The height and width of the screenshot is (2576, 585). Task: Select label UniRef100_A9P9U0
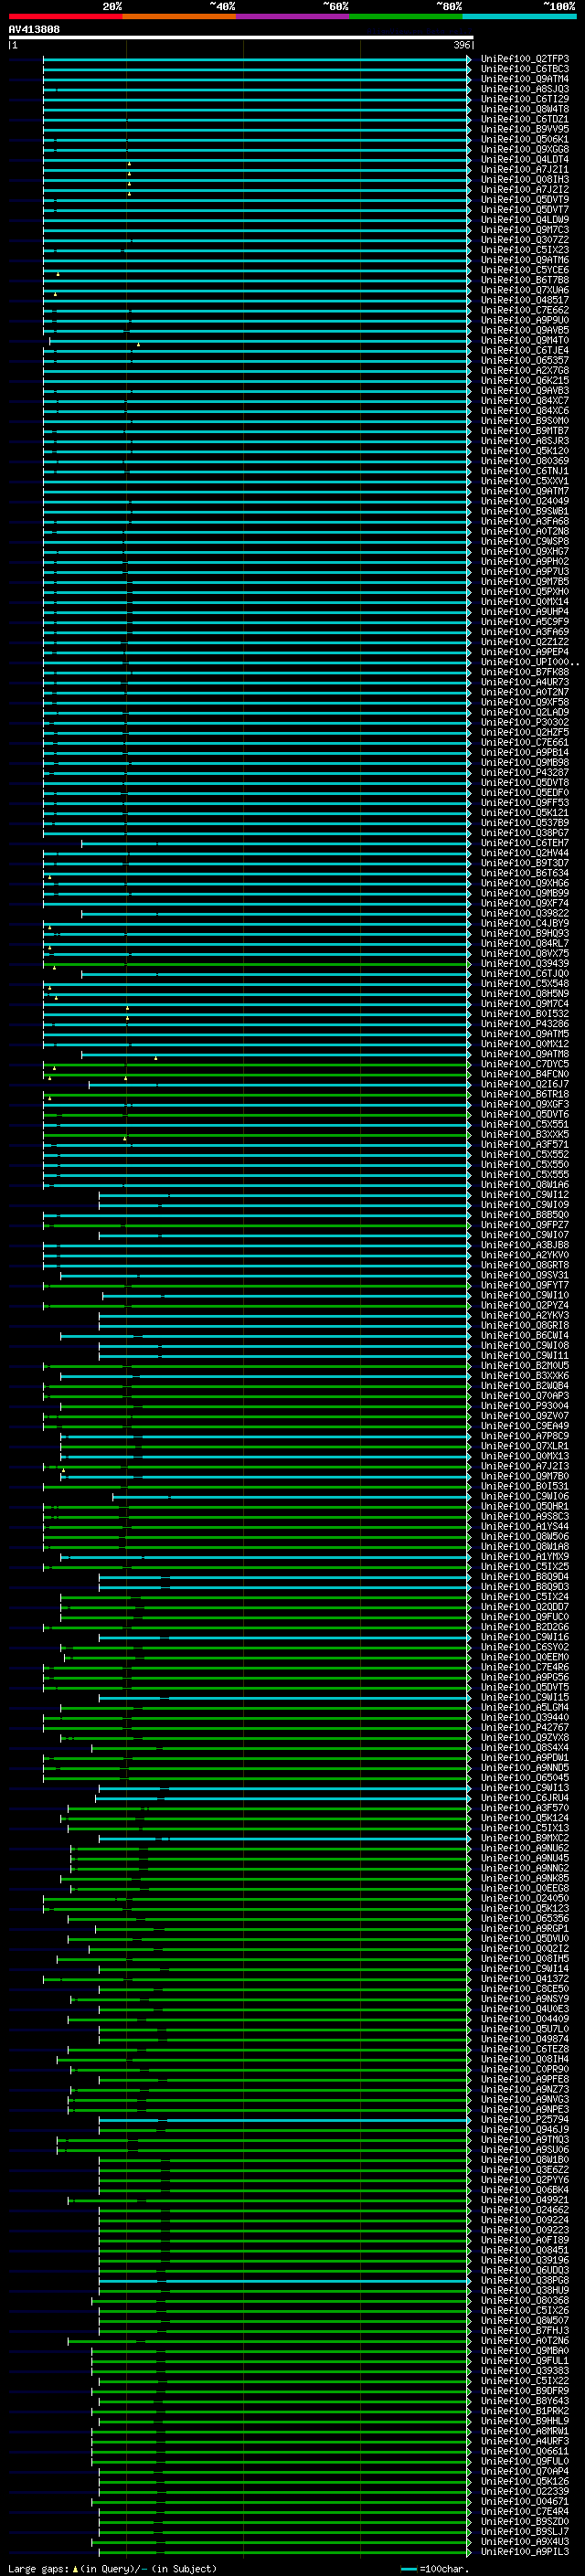tap(525, 320)
